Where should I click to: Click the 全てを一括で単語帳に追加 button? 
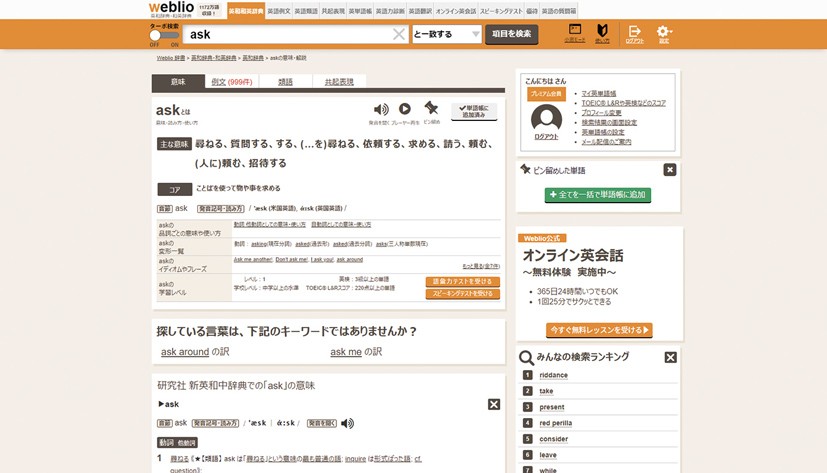pos(597,195)
